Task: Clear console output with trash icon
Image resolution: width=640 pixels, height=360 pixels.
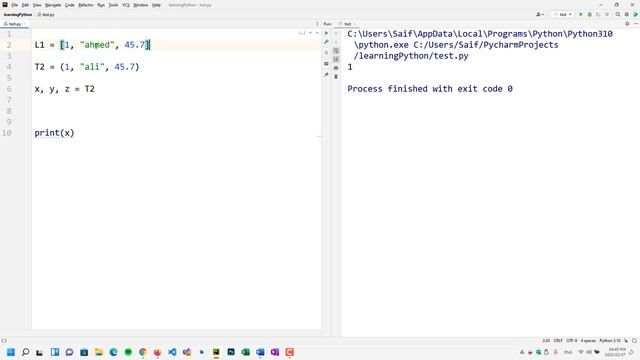Action: point(336,76)
